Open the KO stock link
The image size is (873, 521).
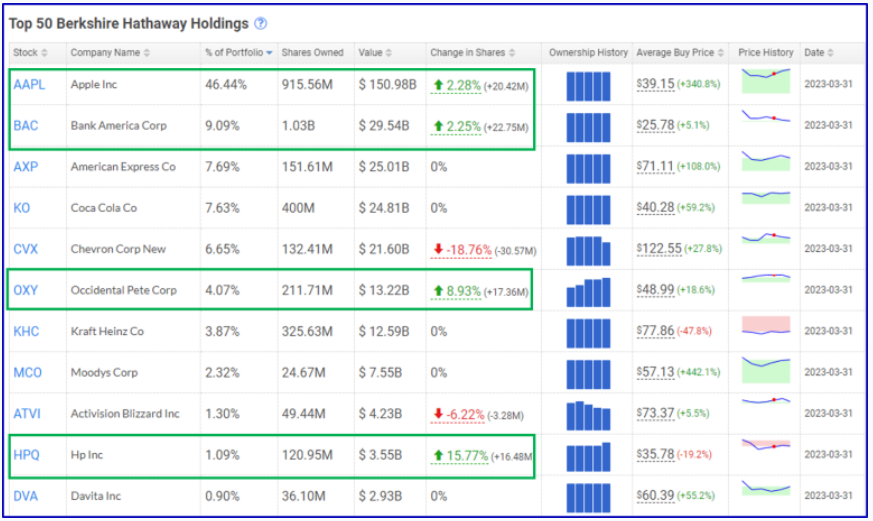(x=22, y=208)
